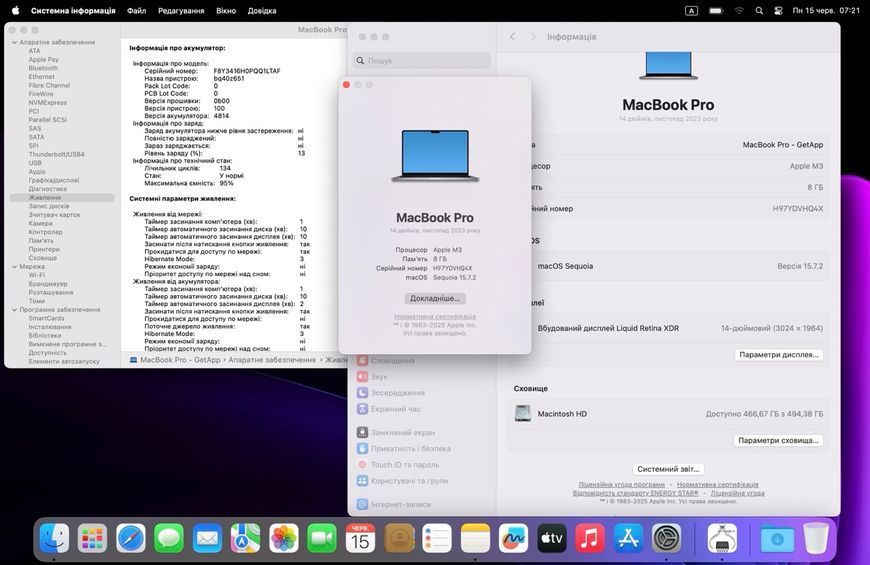Open the Downloads folder in the Dock
The height and width of the screenshot is (565, 870).
click(x=777, y=538)
